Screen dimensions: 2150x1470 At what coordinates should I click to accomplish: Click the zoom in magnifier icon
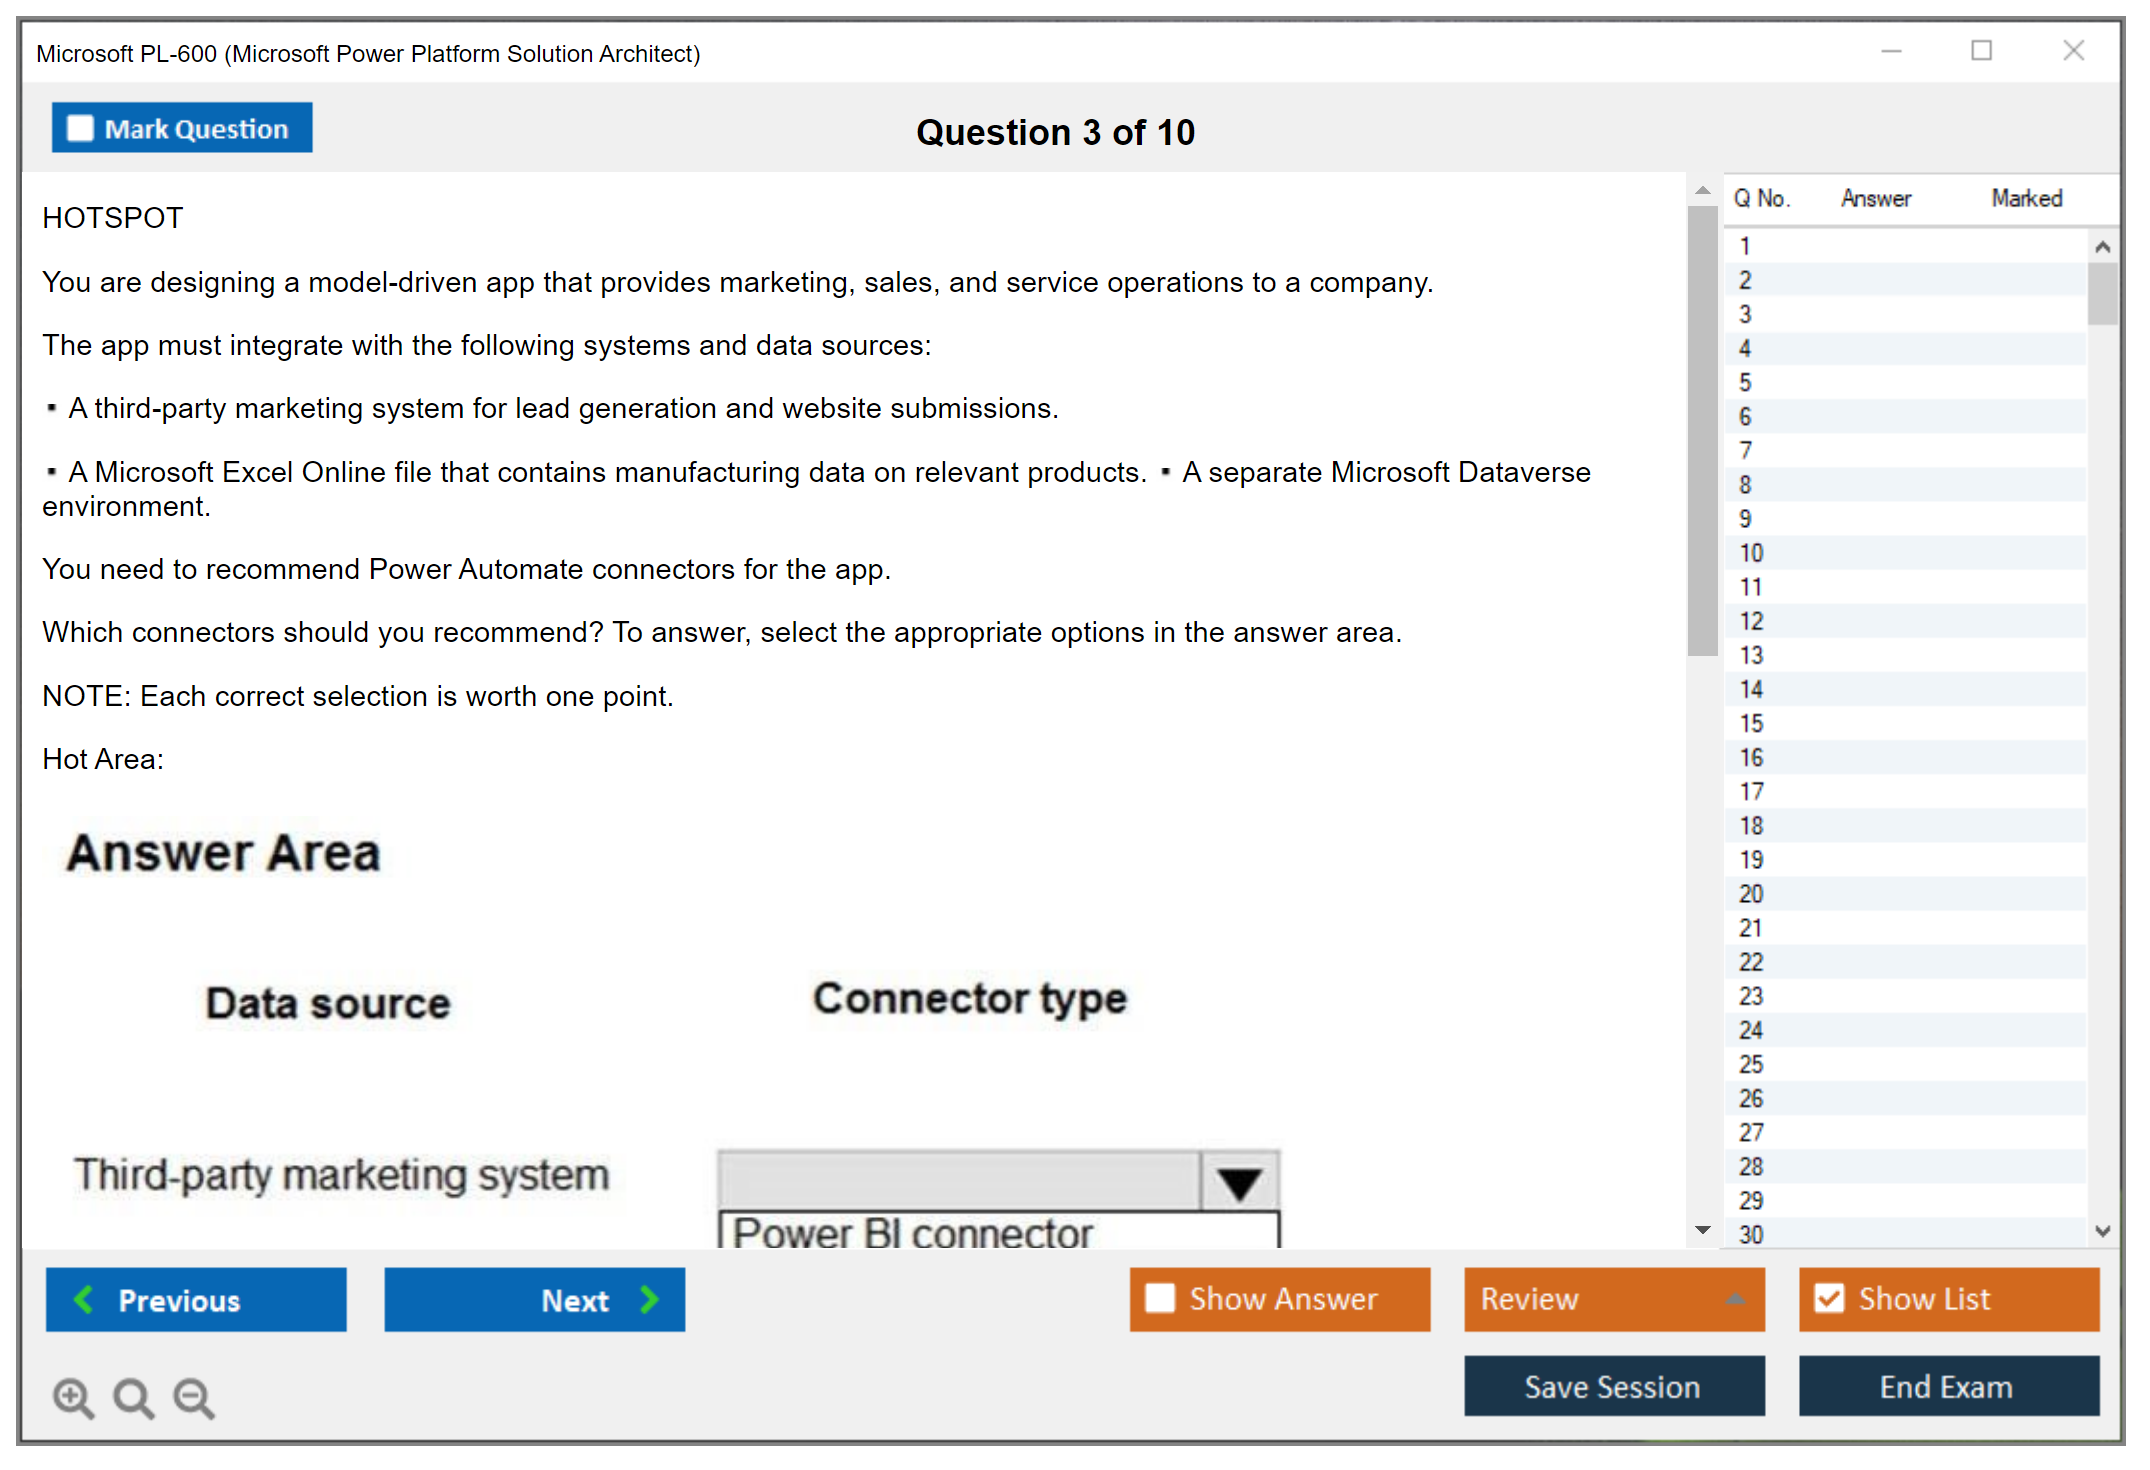tap(73, 1397)
